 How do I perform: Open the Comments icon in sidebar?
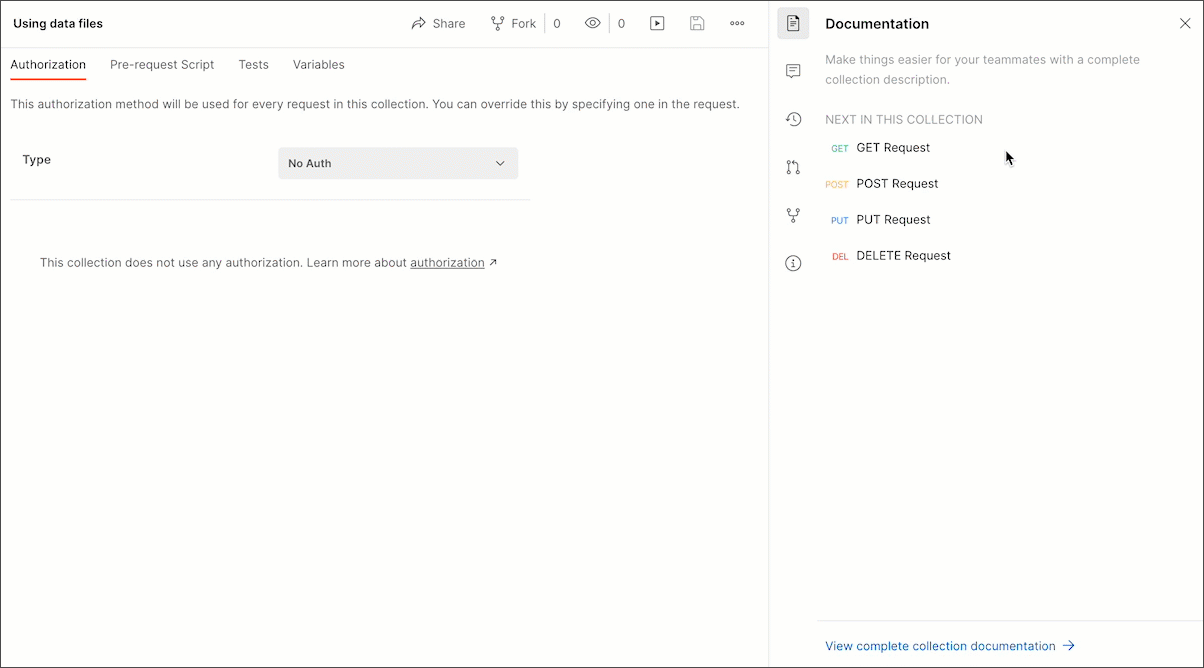coord(793,71)
